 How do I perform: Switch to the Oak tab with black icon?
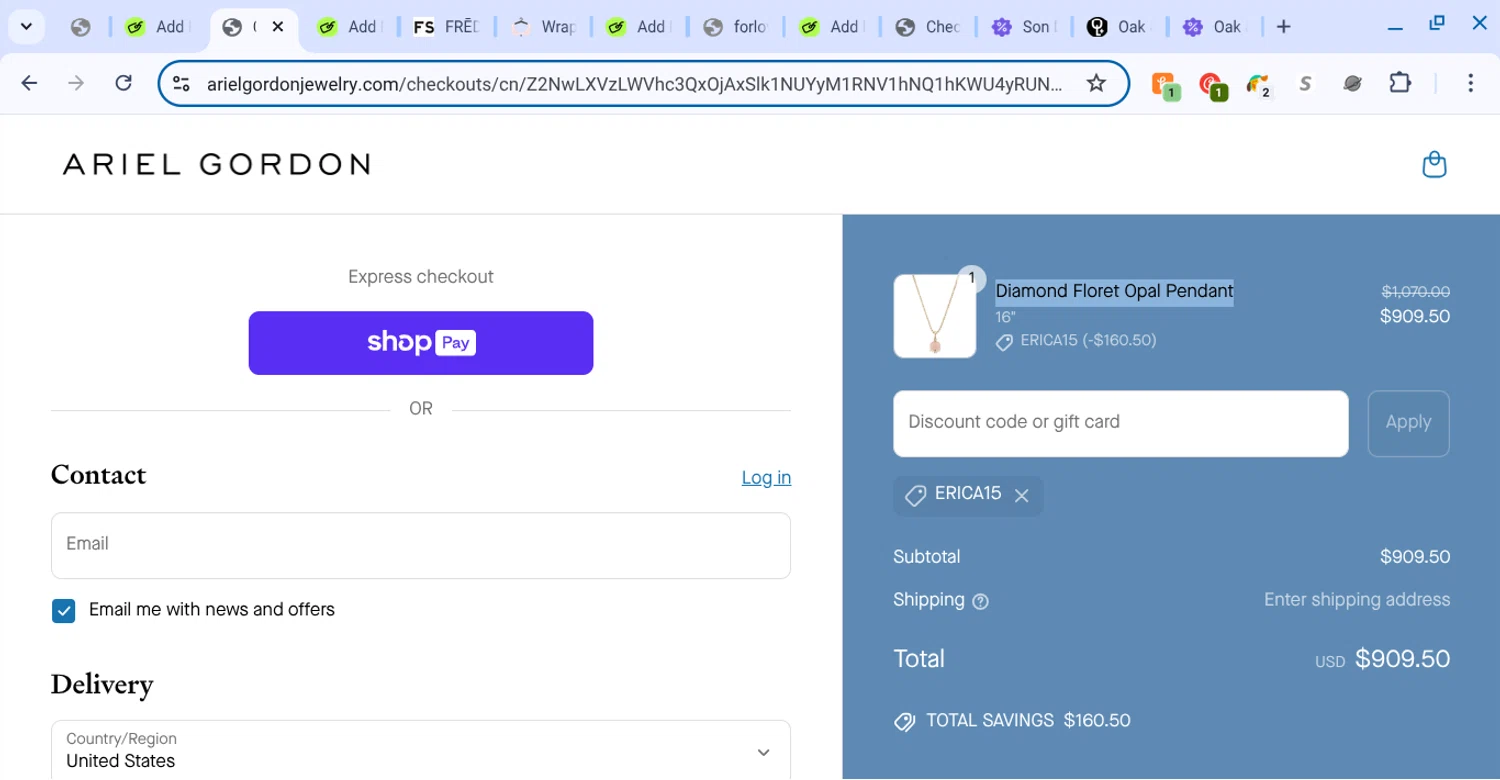[x=1118, y=27]
